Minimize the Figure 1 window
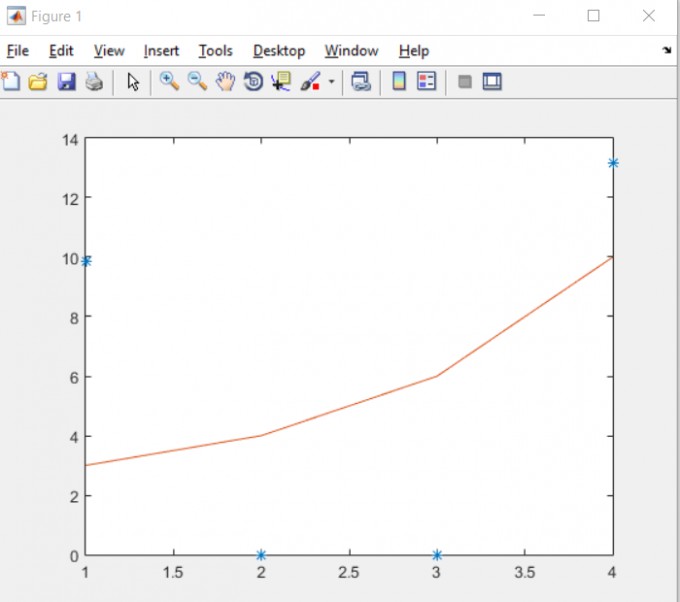Viewport: 680px width, 602px height. coord(539,16)
